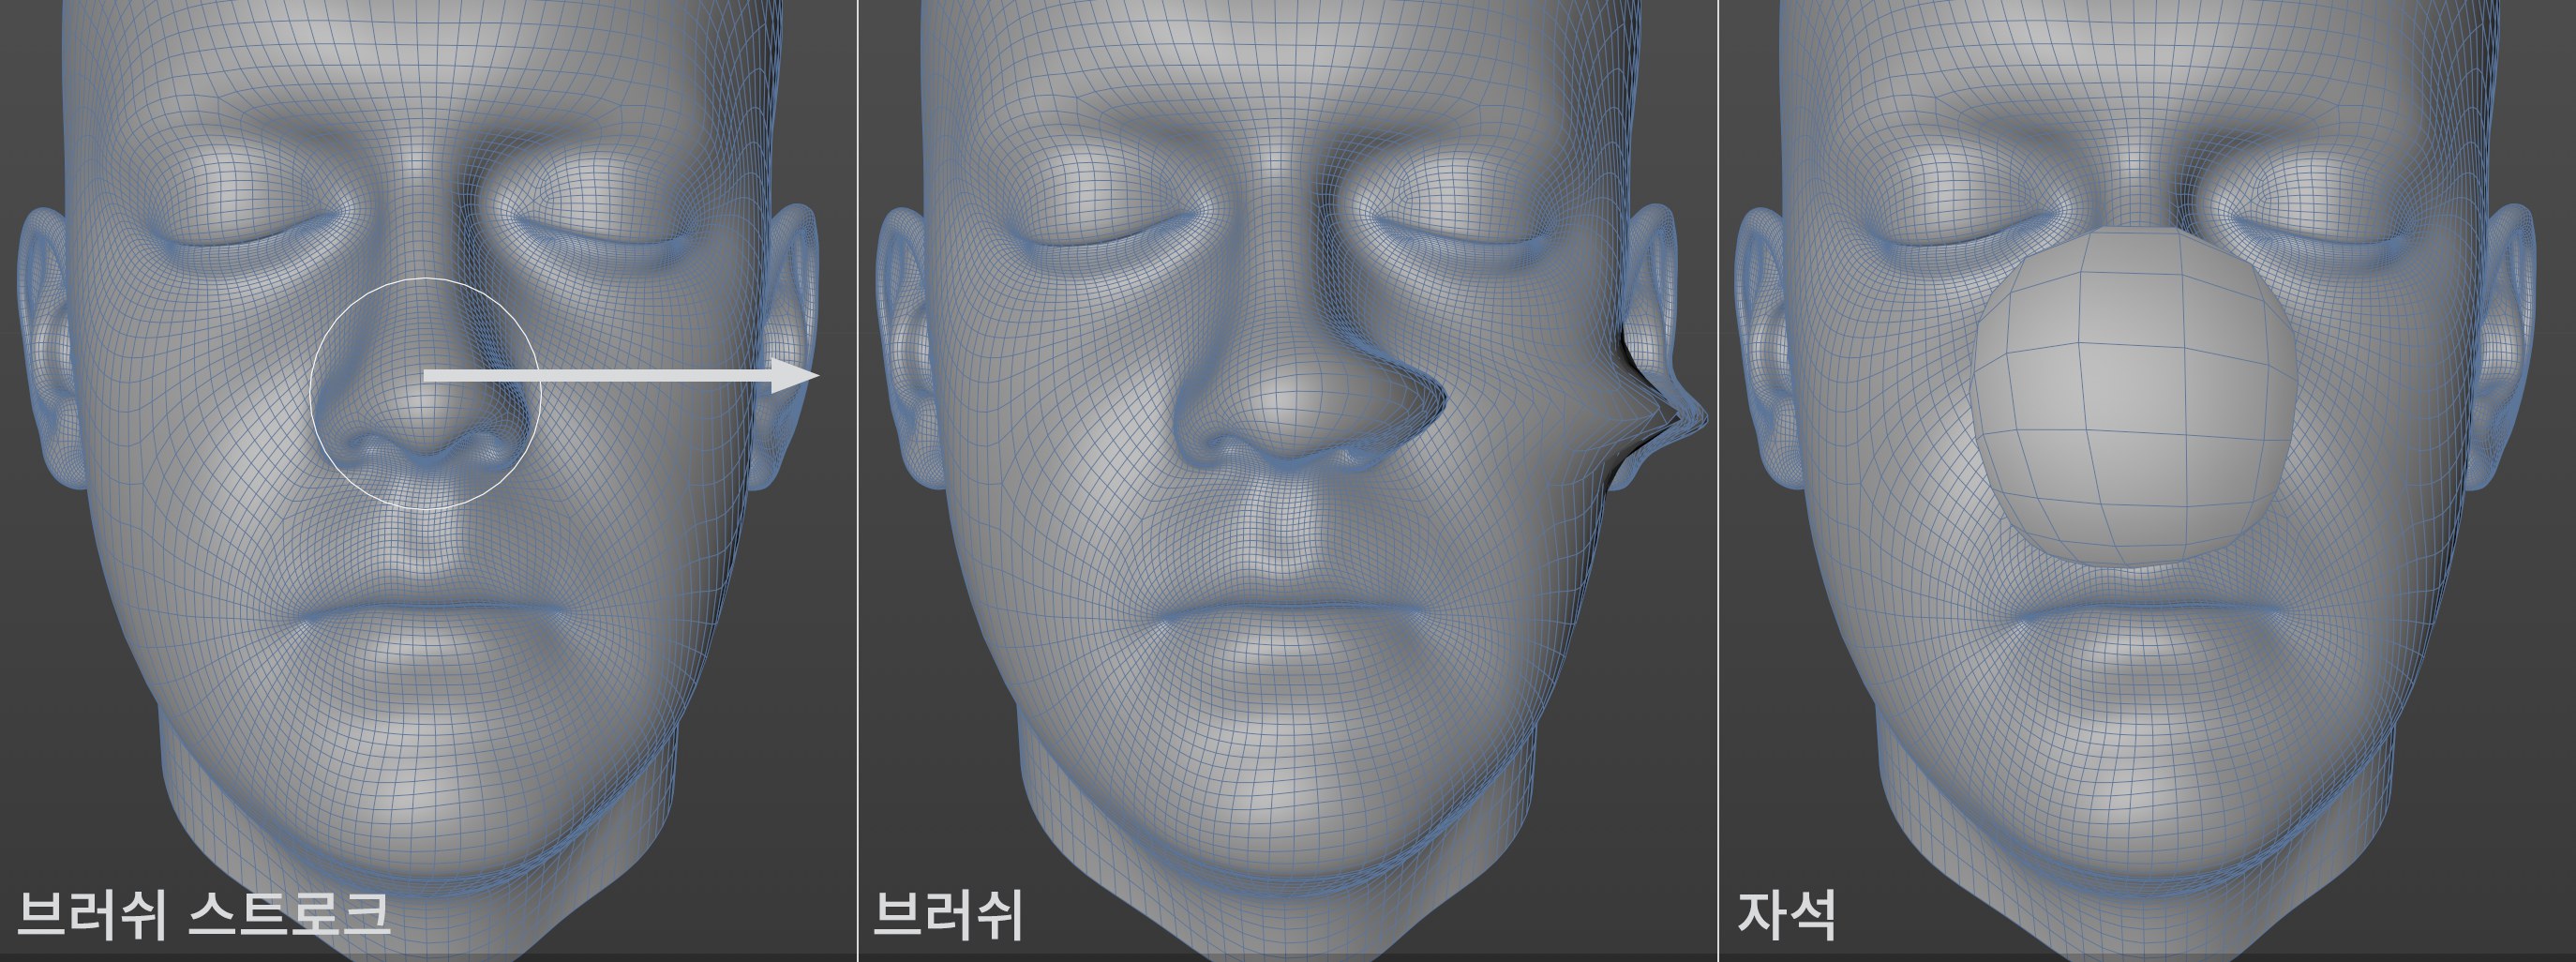Viewport: 2576px width, 962px height.
Task: Click the '브러쉬' caption in middle panel
Action: (x=949, y=914)
